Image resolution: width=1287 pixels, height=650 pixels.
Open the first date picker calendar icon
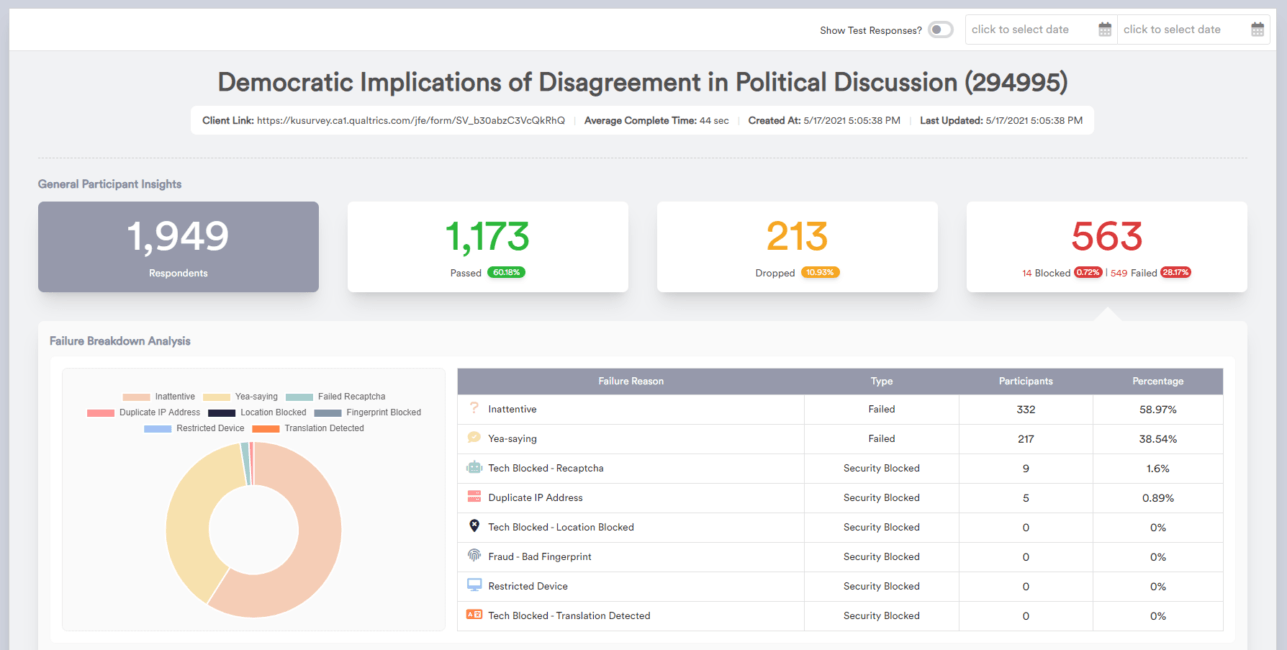click(1105, 30)
